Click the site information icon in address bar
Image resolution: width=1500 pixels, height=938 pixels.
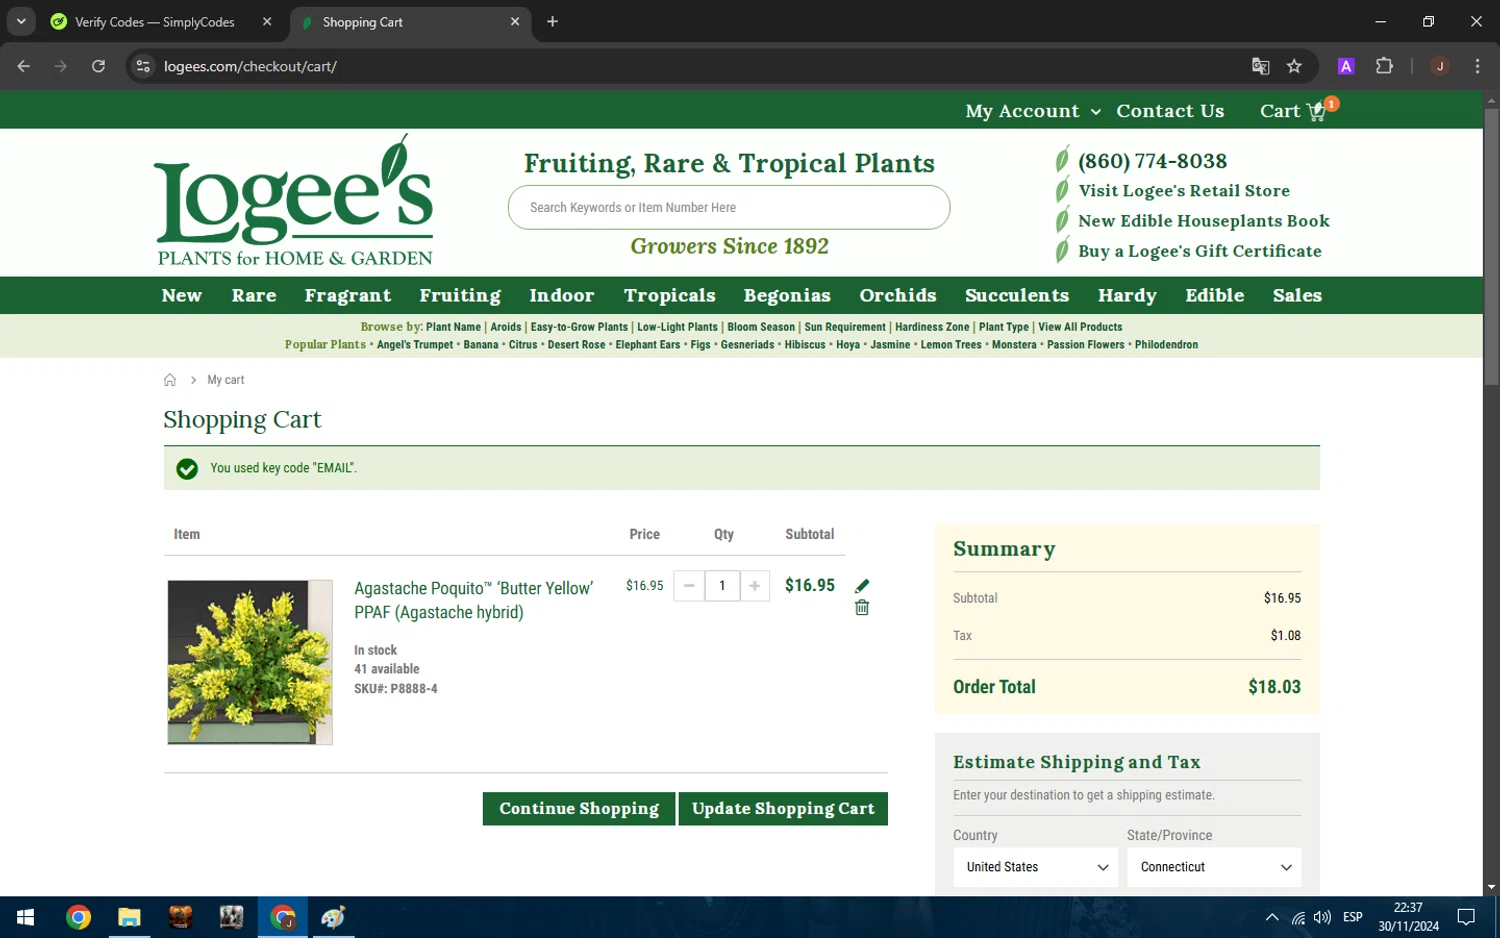[143, 66]
